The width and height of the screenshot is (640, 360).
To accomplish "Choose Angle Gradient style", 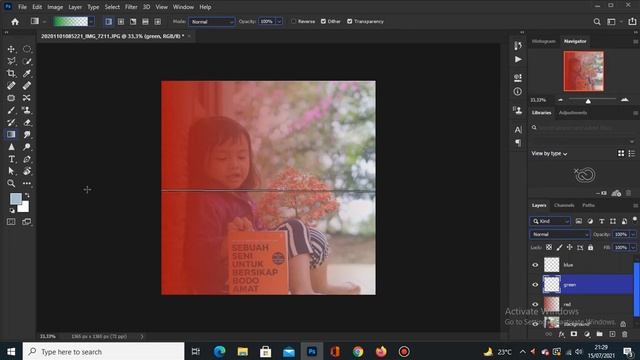I will point(133,22).
